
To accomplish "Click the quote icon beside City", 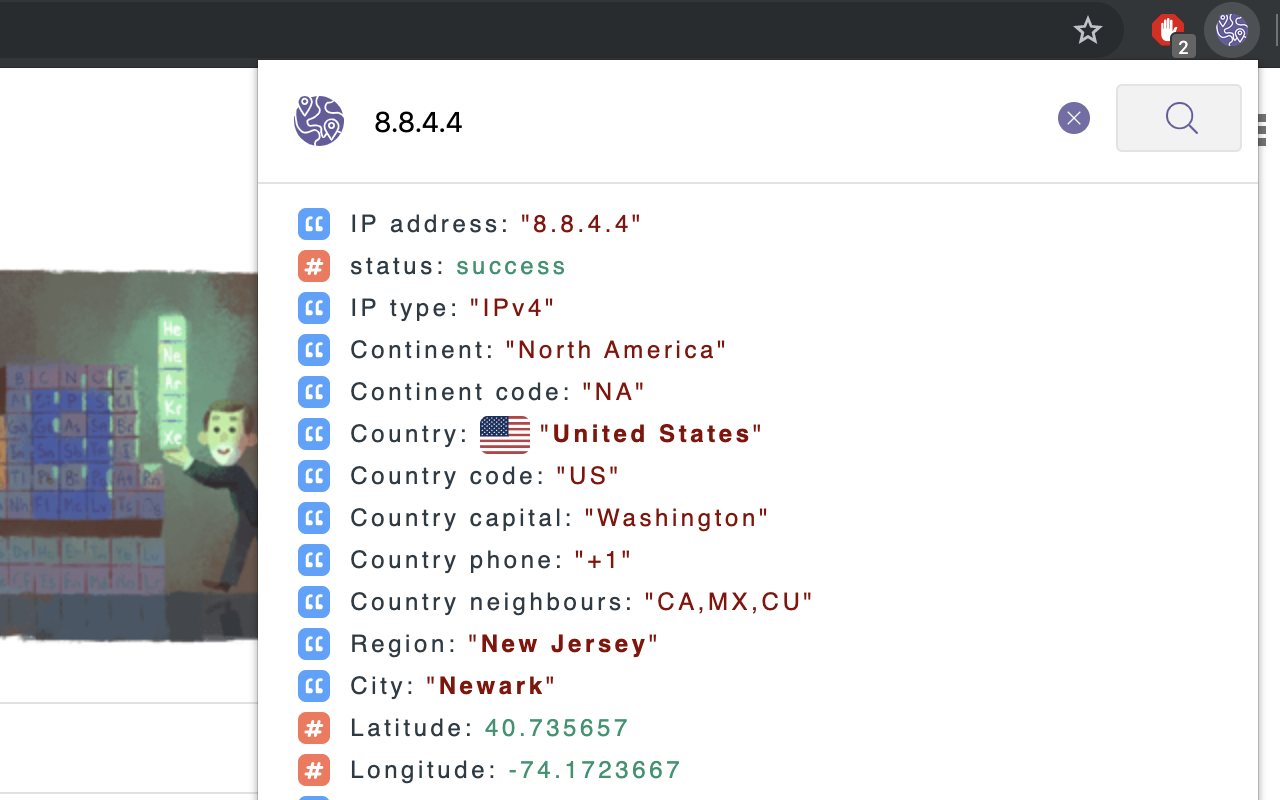I will [314, 686].
